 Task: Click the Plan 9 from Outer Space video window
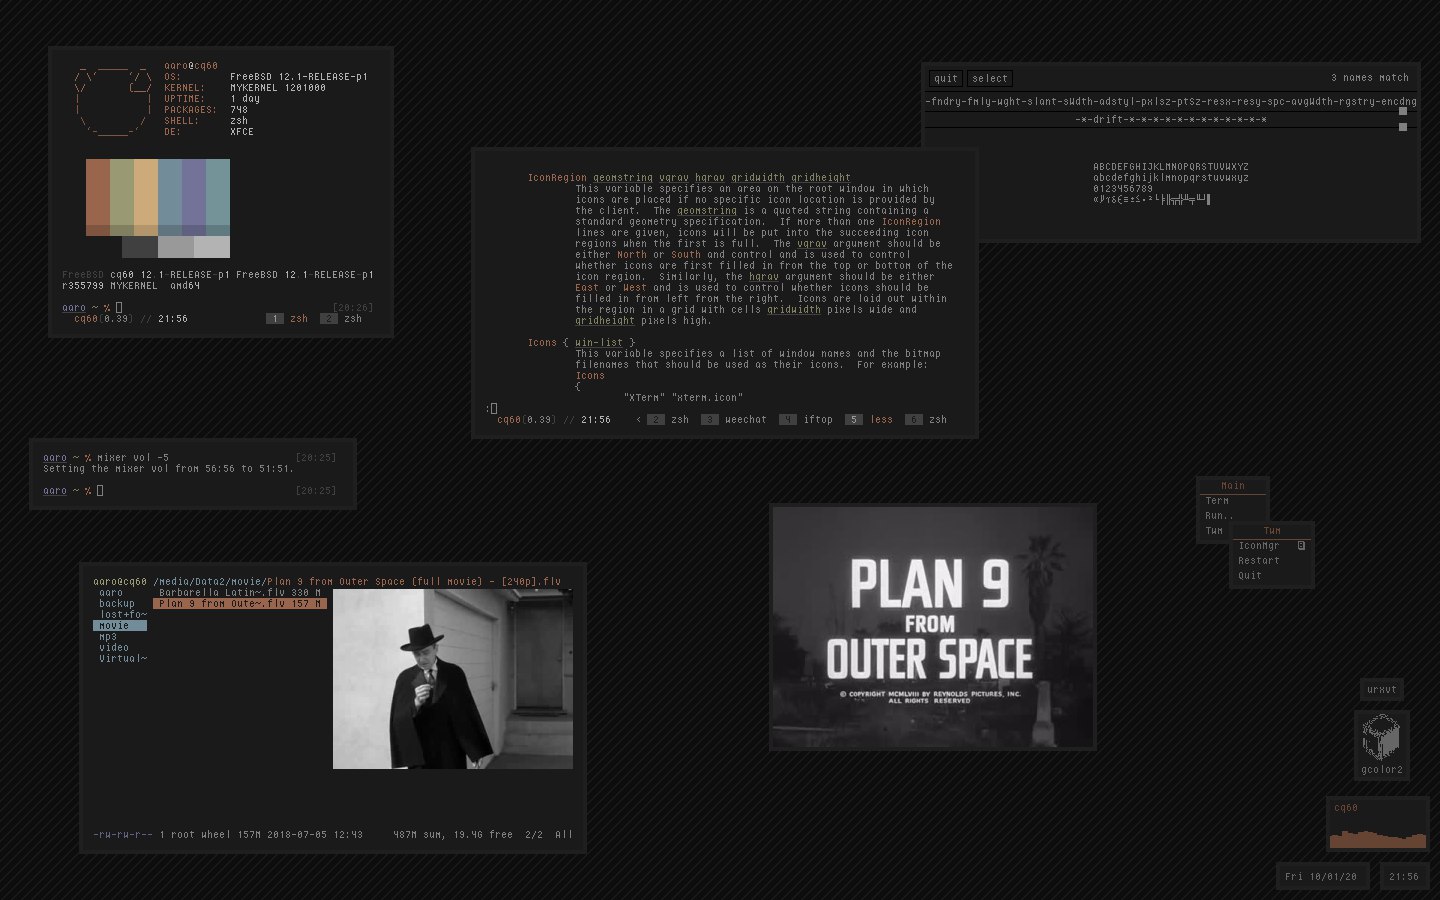click(x=933, y=627)
